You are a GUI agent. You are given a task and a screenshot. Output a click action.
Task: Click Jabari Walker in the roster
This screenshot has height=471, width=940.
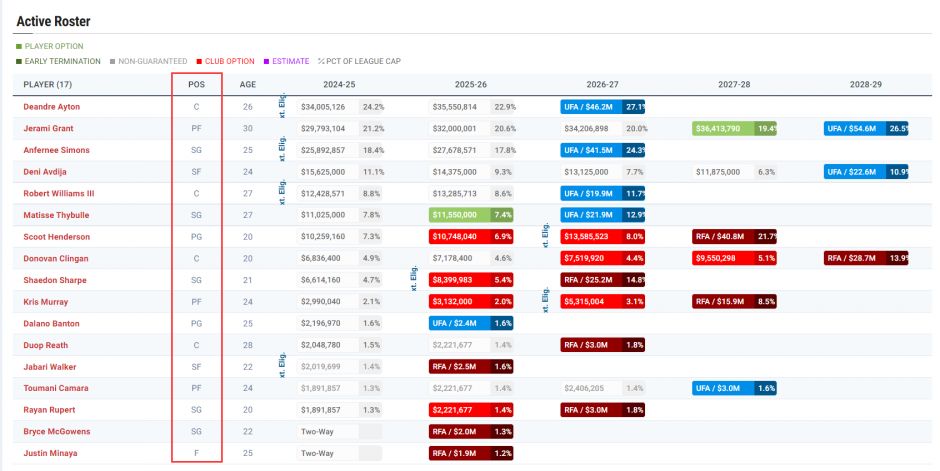50,367
